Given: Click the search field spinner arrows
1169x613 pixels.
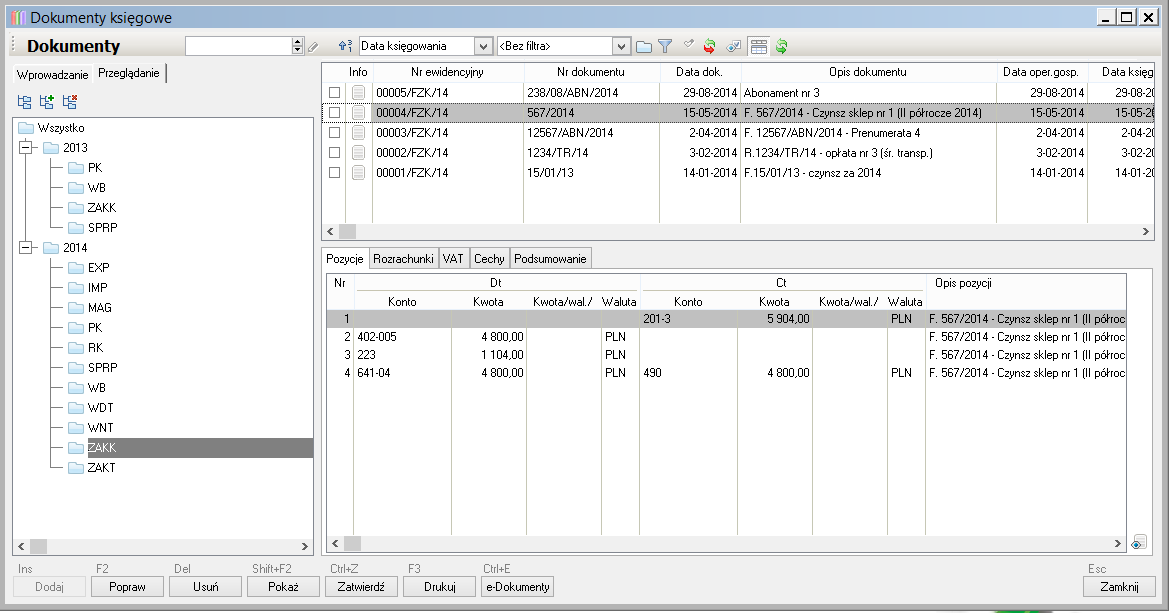Looking at the screenshot, I should pyautogui.click(x=297, y=46).
